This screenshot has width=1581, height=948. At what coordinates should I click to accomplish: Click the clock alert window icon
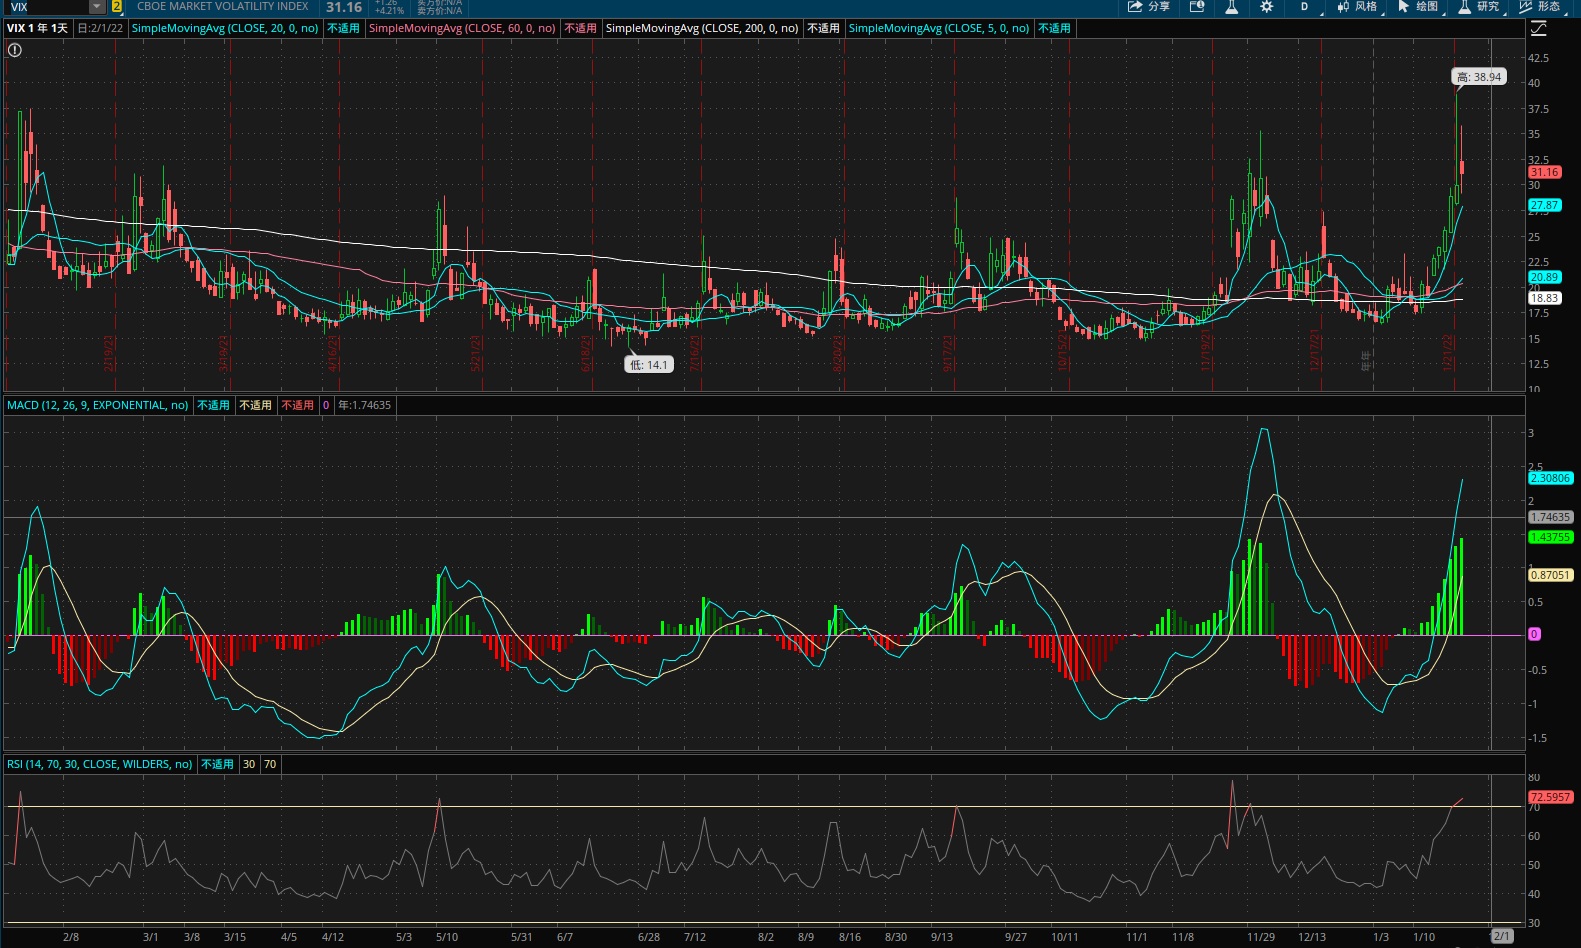pos(1197,7)
